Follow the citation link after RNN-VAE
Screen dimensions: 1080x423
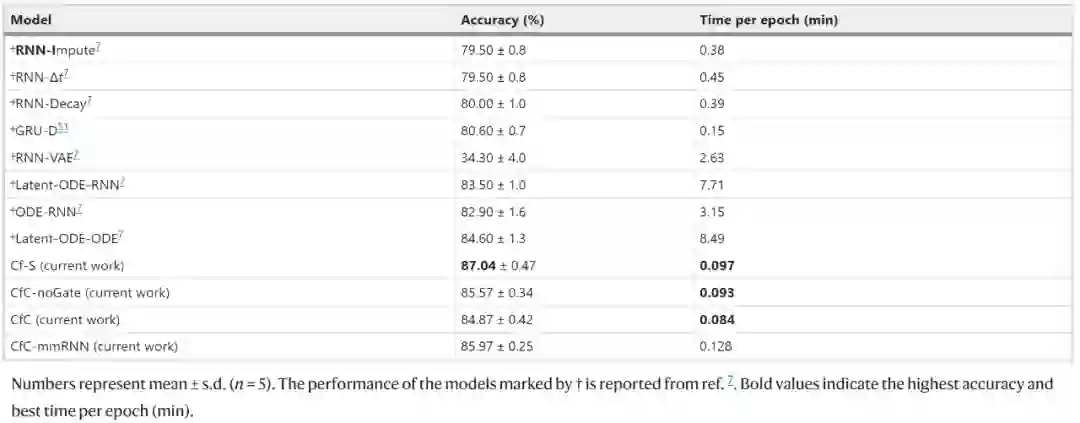click(77, 153)
